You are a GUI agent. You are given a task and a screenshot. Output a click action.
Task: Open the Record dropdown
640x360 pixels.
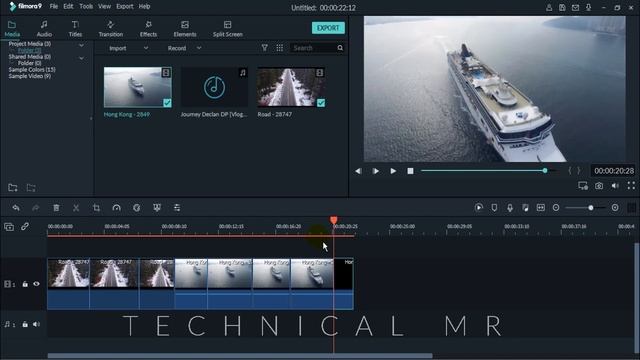(184, 48)
